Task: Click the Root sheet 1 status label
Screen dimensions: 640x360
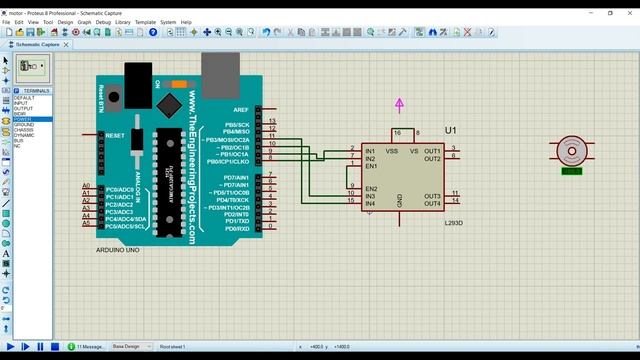Action: coord(172,347)
